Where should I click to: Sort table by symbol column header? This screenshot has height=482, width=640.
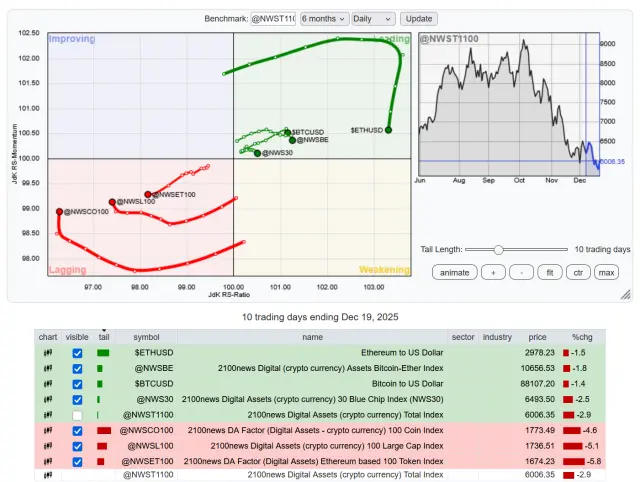pyautogui.click(x=146, y=337)
